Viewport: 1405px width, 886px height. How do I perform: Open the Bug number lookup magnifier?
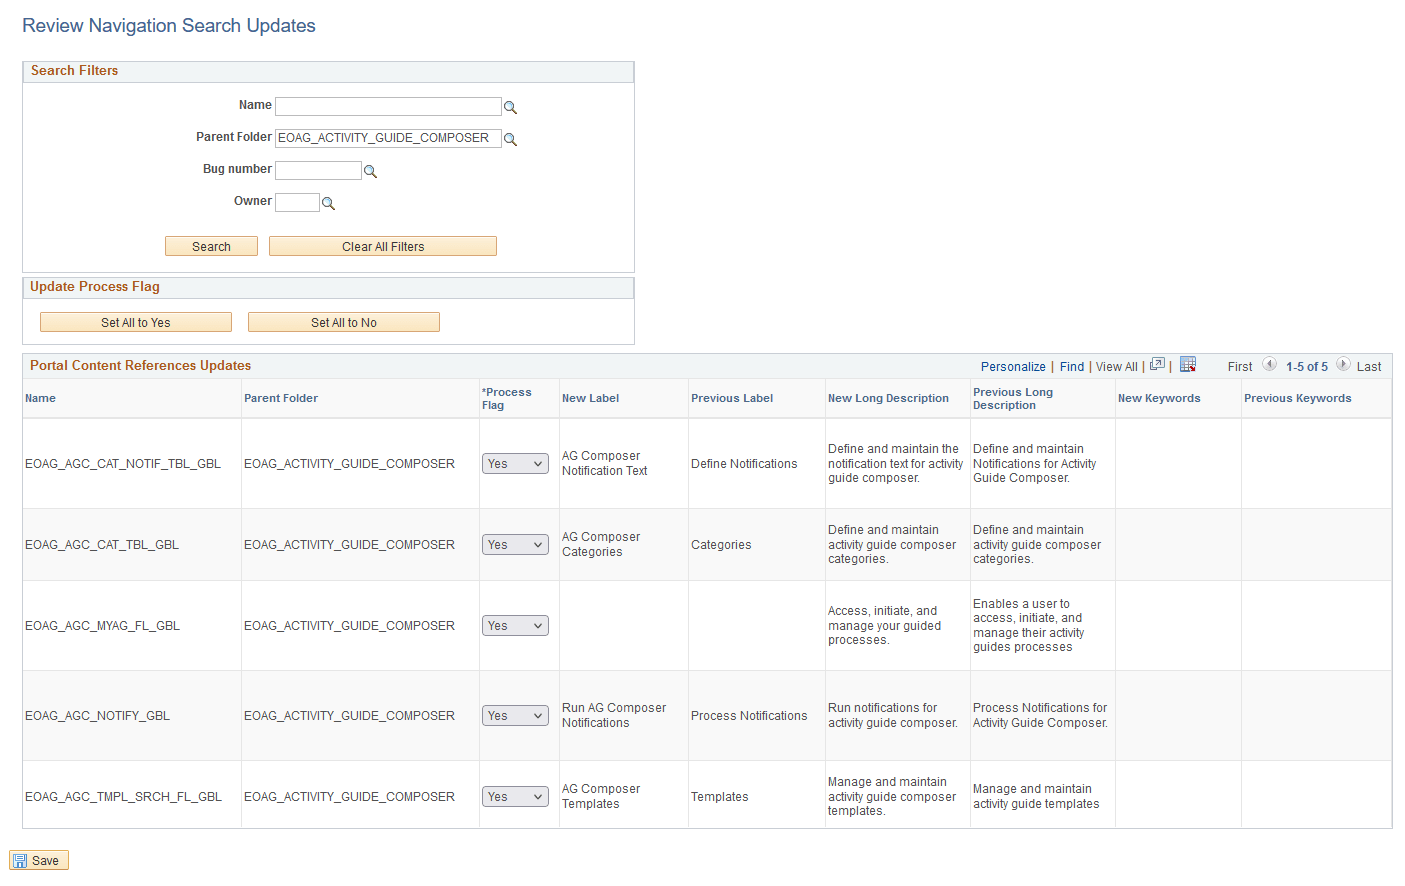coord(371,171)
